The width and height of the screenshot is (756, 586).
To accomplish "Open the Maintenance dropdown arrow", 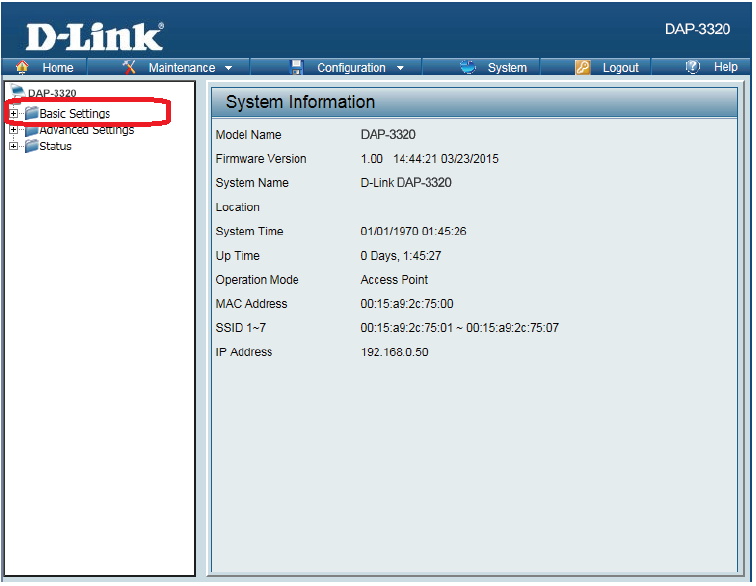I will pos(229,68).
